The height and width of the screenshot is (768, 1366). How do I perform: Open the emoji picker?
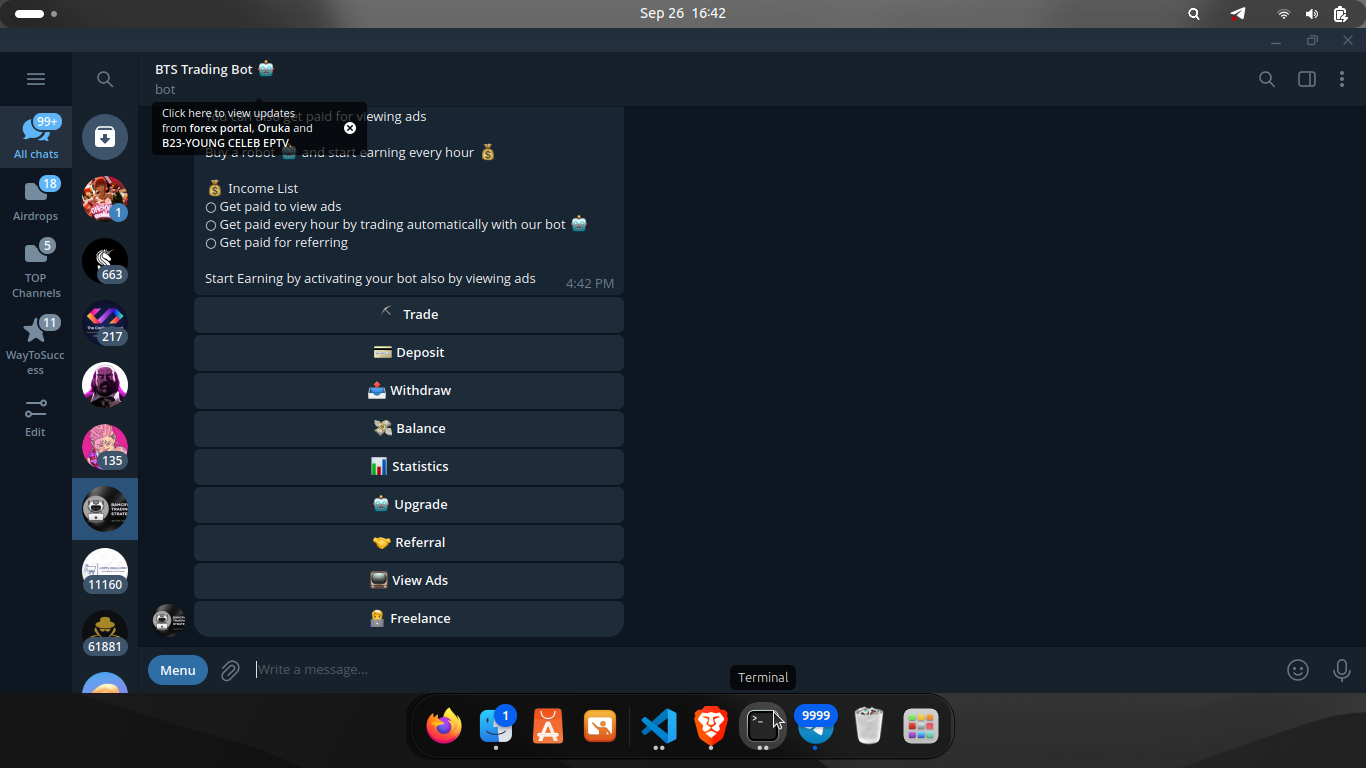pos(1298,670)
